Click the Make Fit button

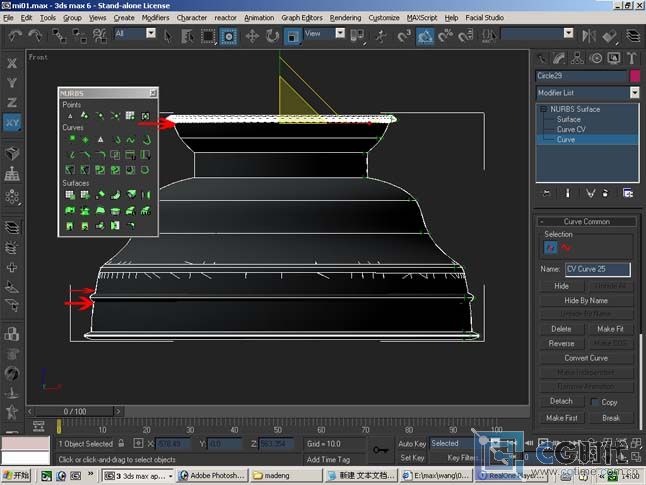tap(610, 329)
